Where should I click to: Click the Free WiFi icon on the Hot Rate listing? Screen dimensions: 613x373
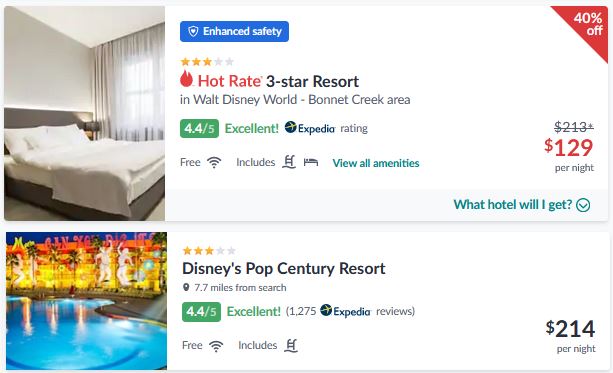[214, 162]
